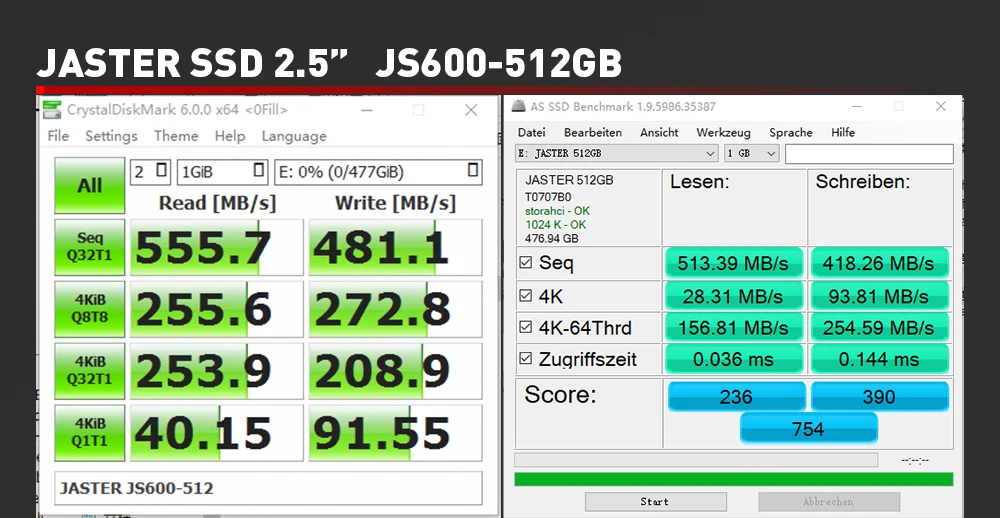Open AS SSD Datei menu
Screen dimensions: 1000x518
tap(531, 133)
